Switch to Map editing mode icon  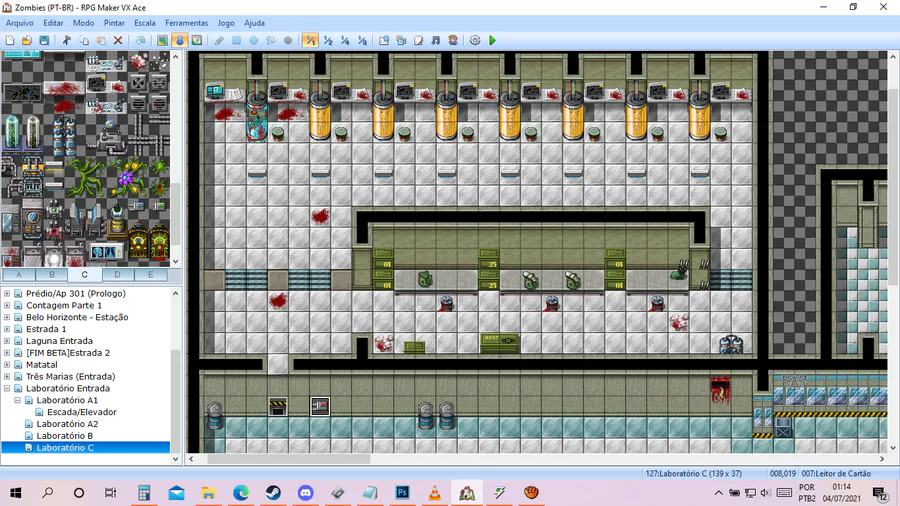pos(162,40)
